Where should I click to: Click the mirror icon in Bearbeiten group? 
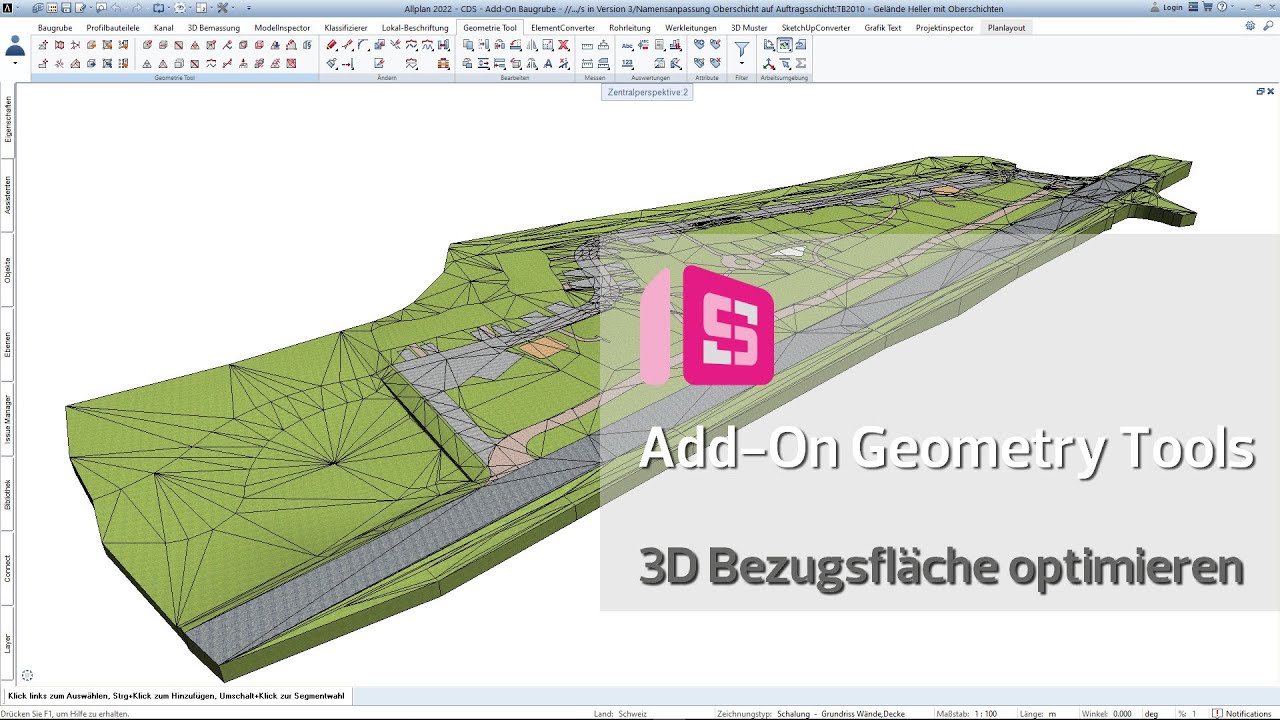pyautogui.click(x=532, y=44)
